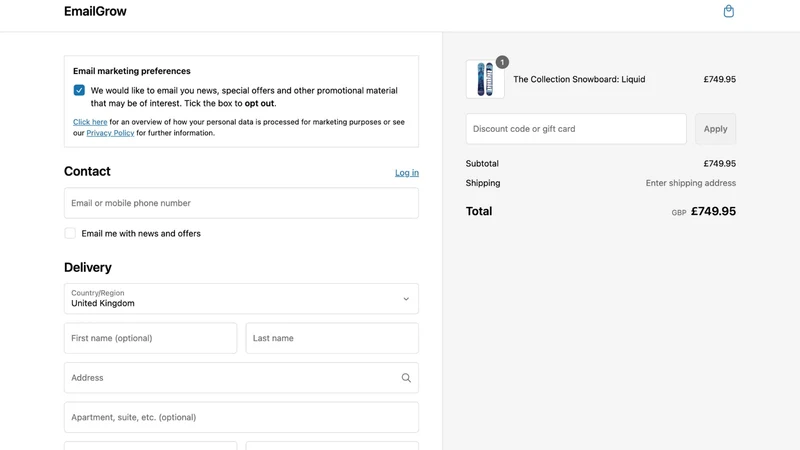Image resolution: width=800 pixels, height=450 pixels.
Task: Click the Subtotal label
Action: coord(482,163)
